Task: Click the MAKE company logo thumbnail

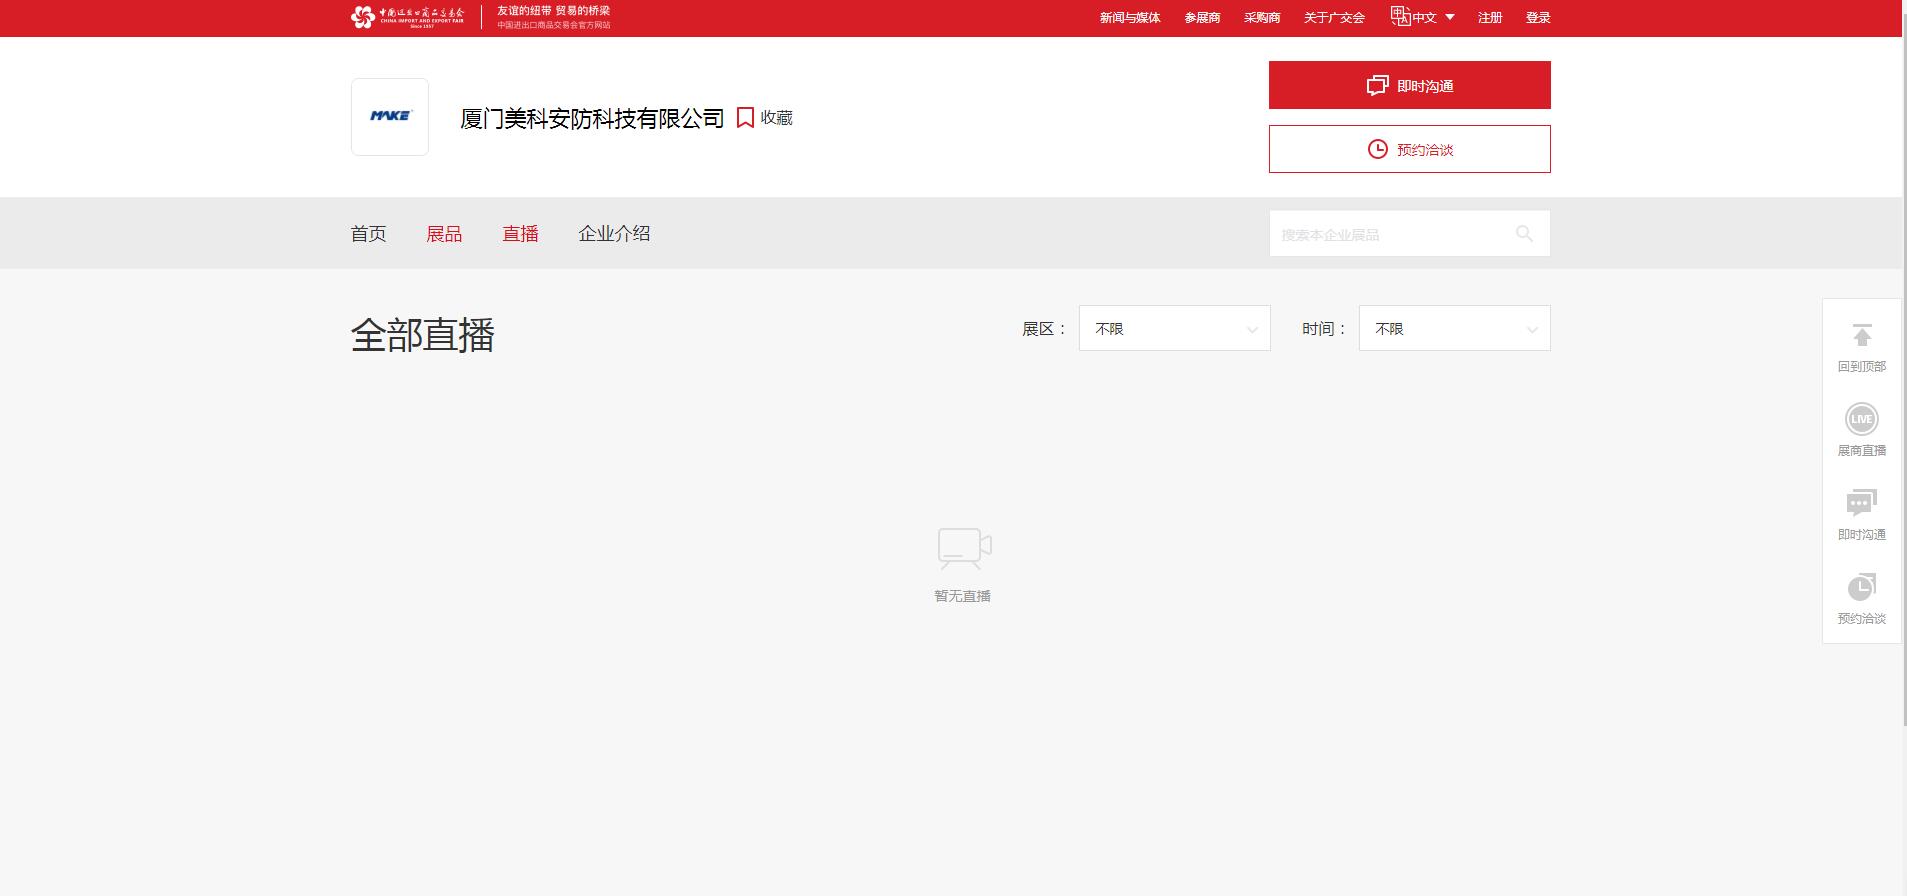Action: pos(390,117)
